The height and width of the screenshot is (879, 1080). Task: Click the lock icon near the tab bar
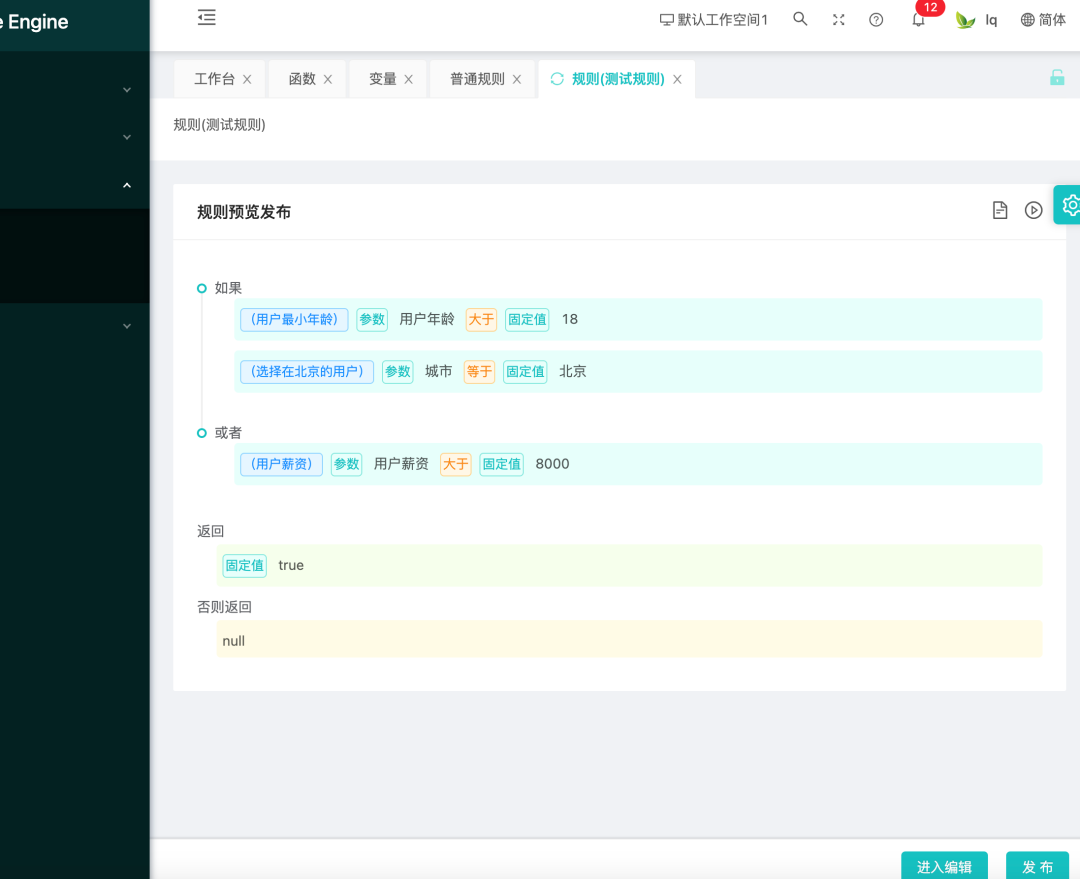click(x=1057, y=77)
